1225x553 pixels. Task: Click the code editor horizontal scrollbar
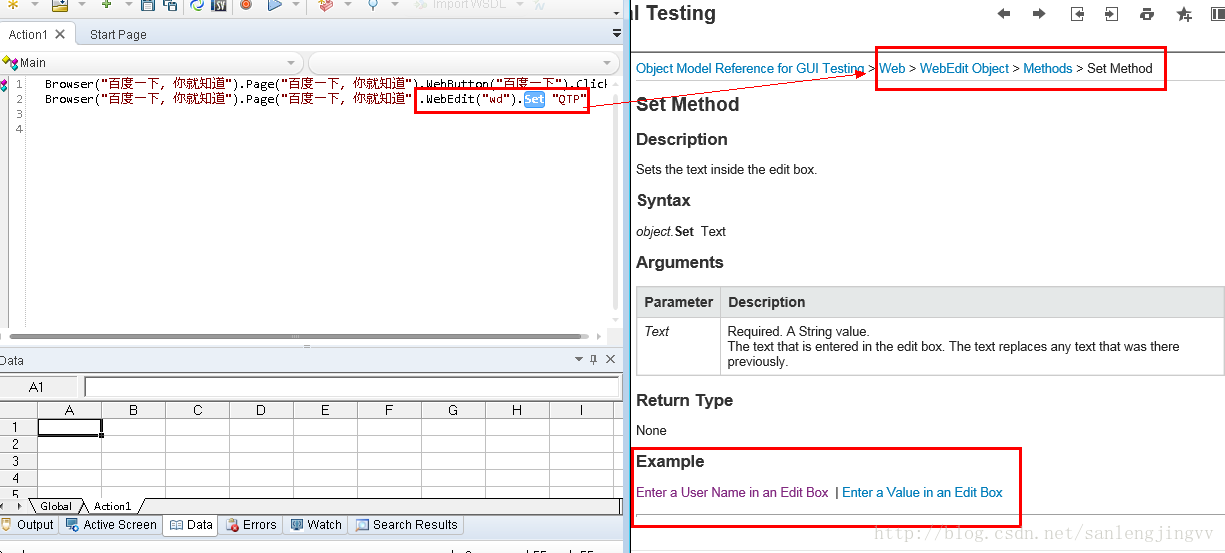point(300,337)
